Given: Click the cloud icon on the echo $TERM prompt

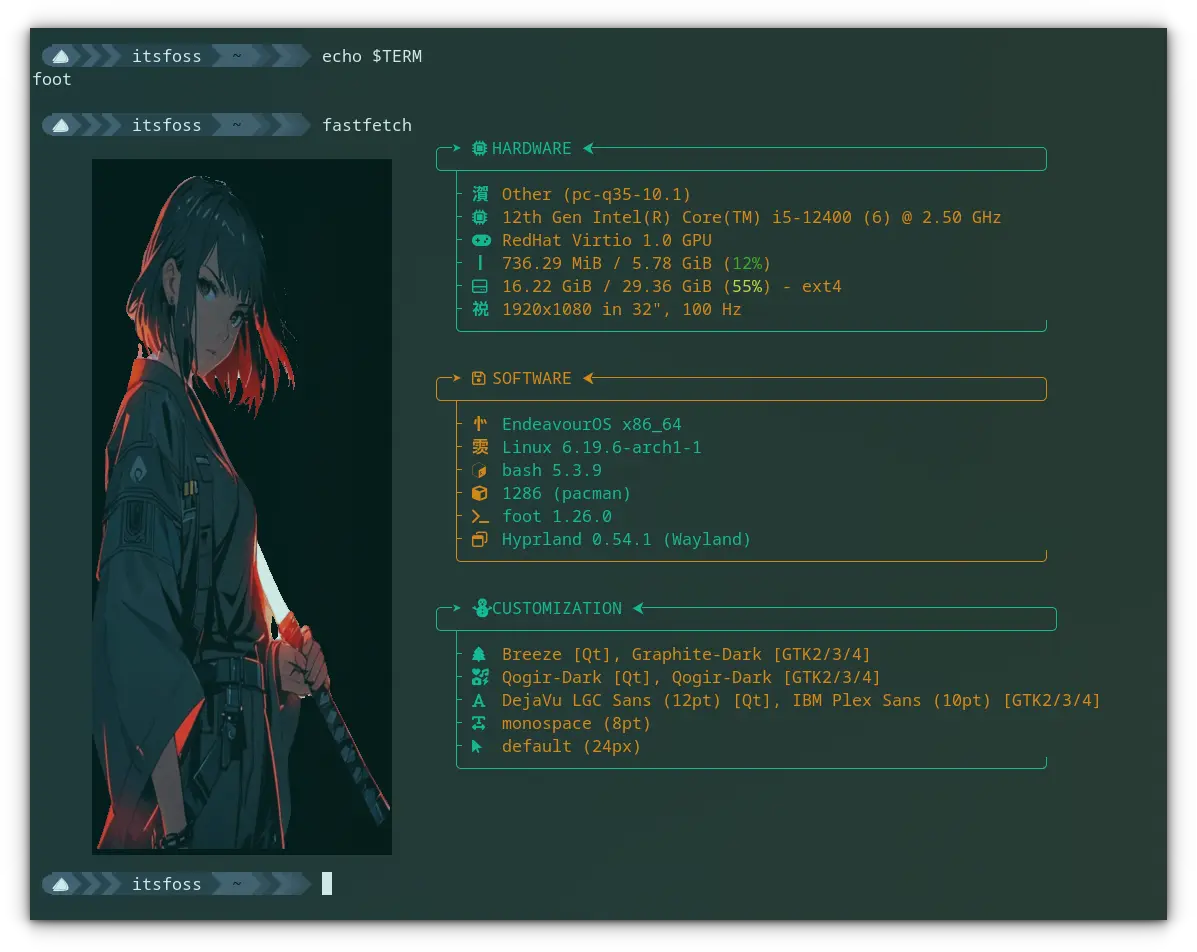Looking at the screenshot, I should [x=61, y=56].
